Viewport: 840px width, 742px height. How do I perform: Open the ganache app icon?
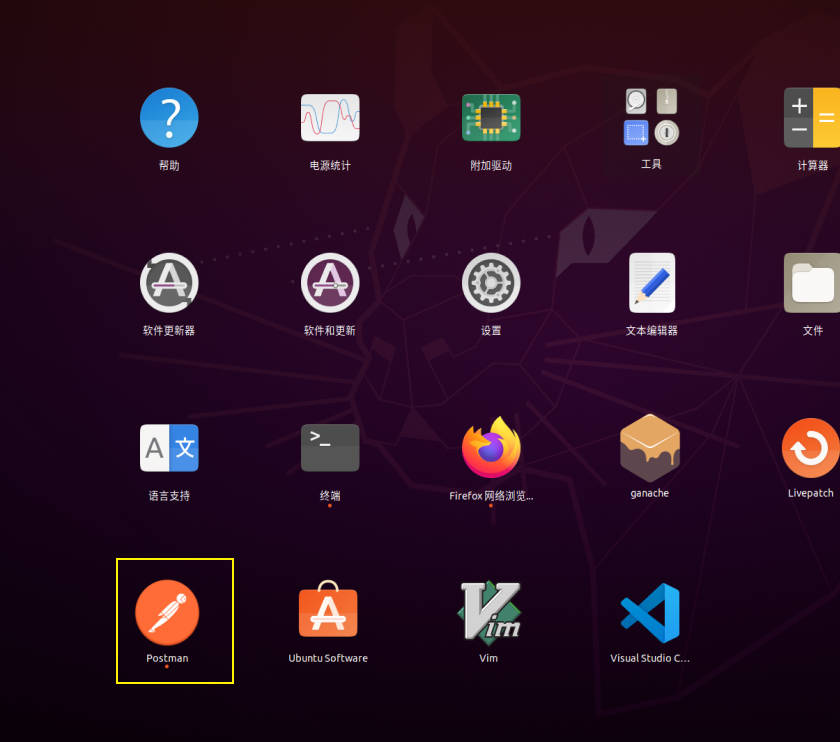point(650,448)
